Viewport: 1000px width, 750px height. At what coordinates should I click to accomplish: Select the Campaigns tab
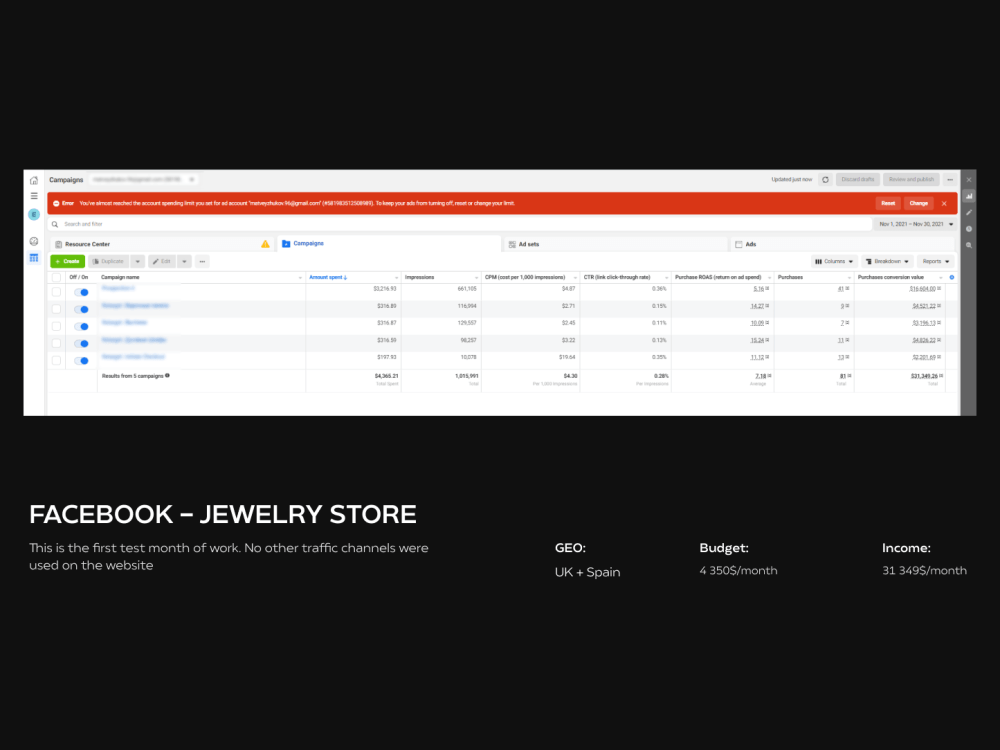click(x=389, y=244)
